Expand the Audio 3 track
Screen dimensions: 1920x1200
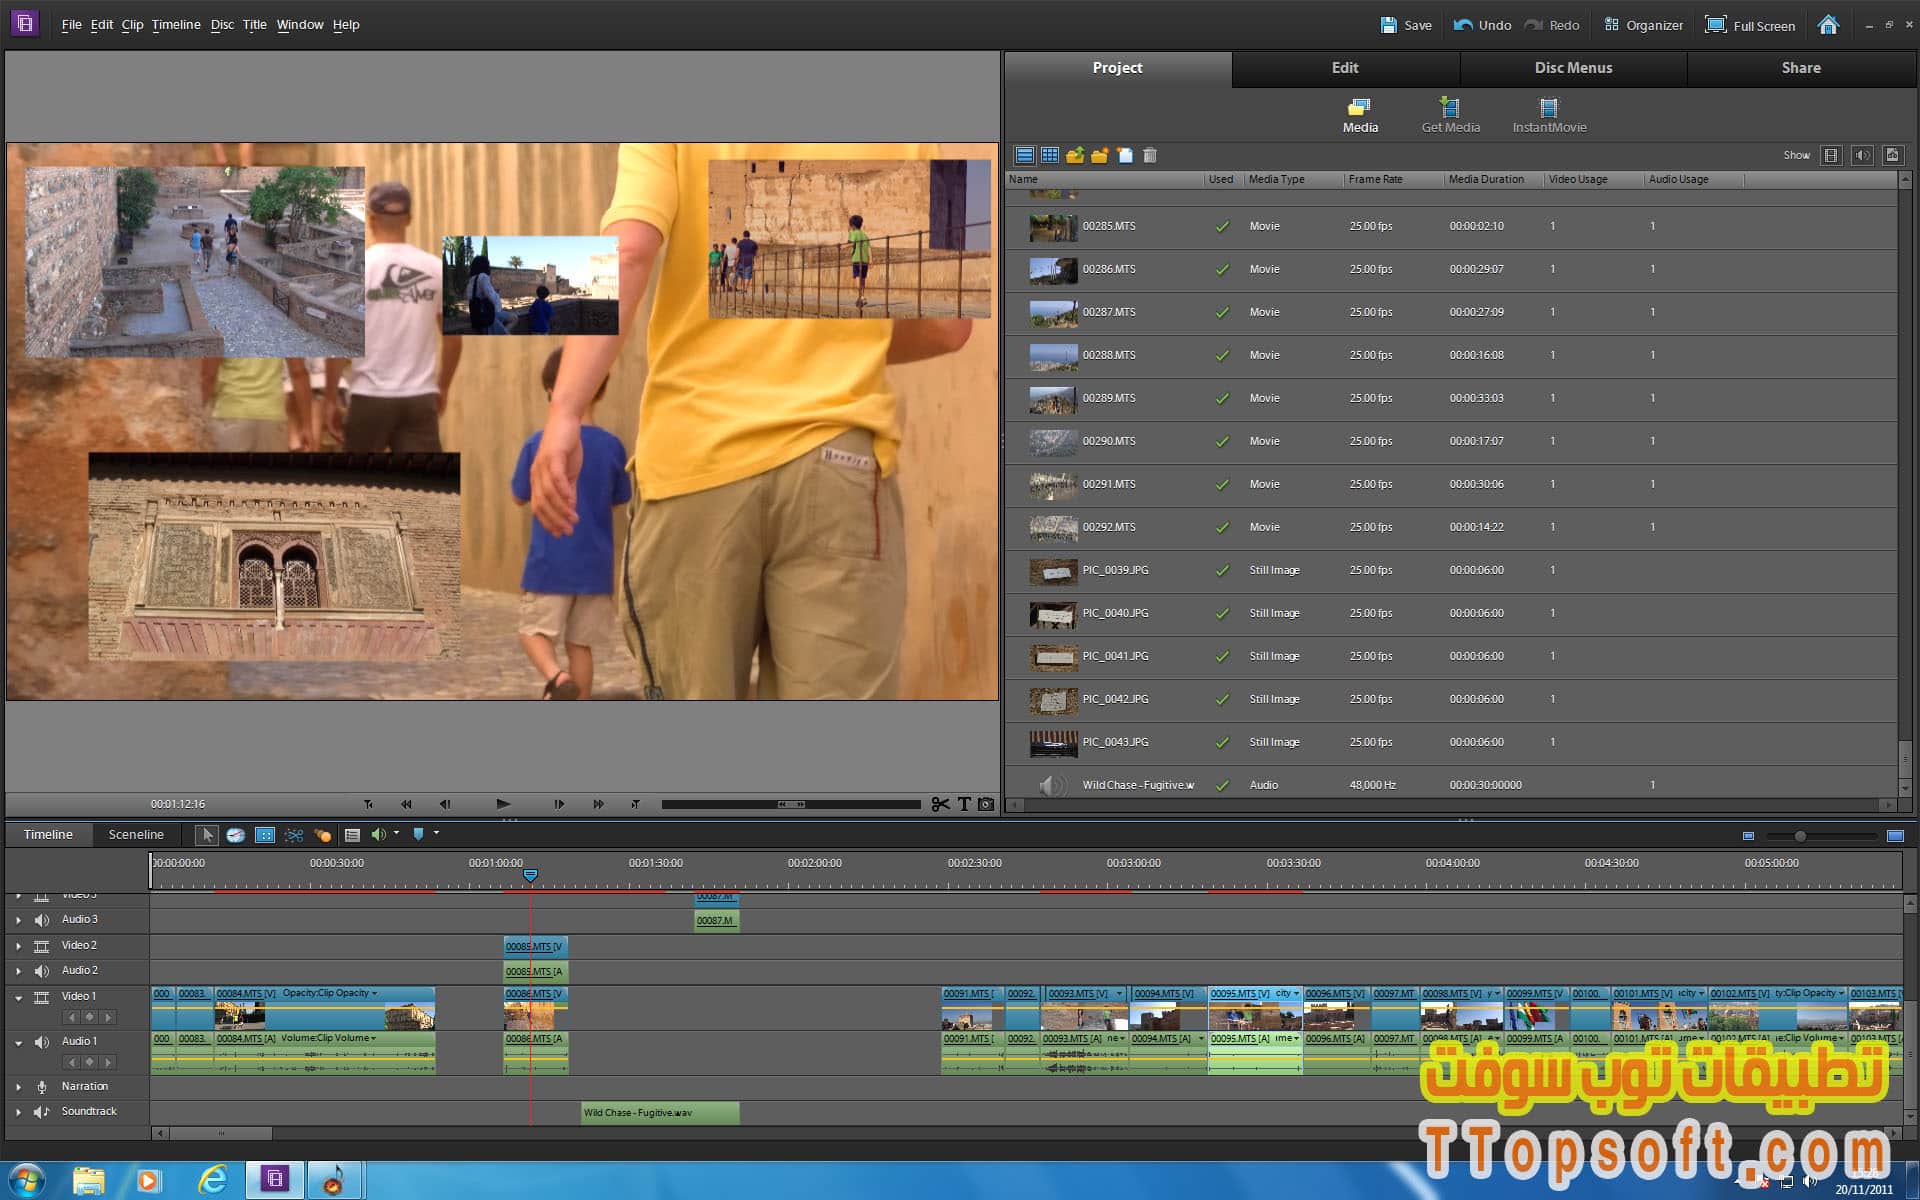pos(18,920)
